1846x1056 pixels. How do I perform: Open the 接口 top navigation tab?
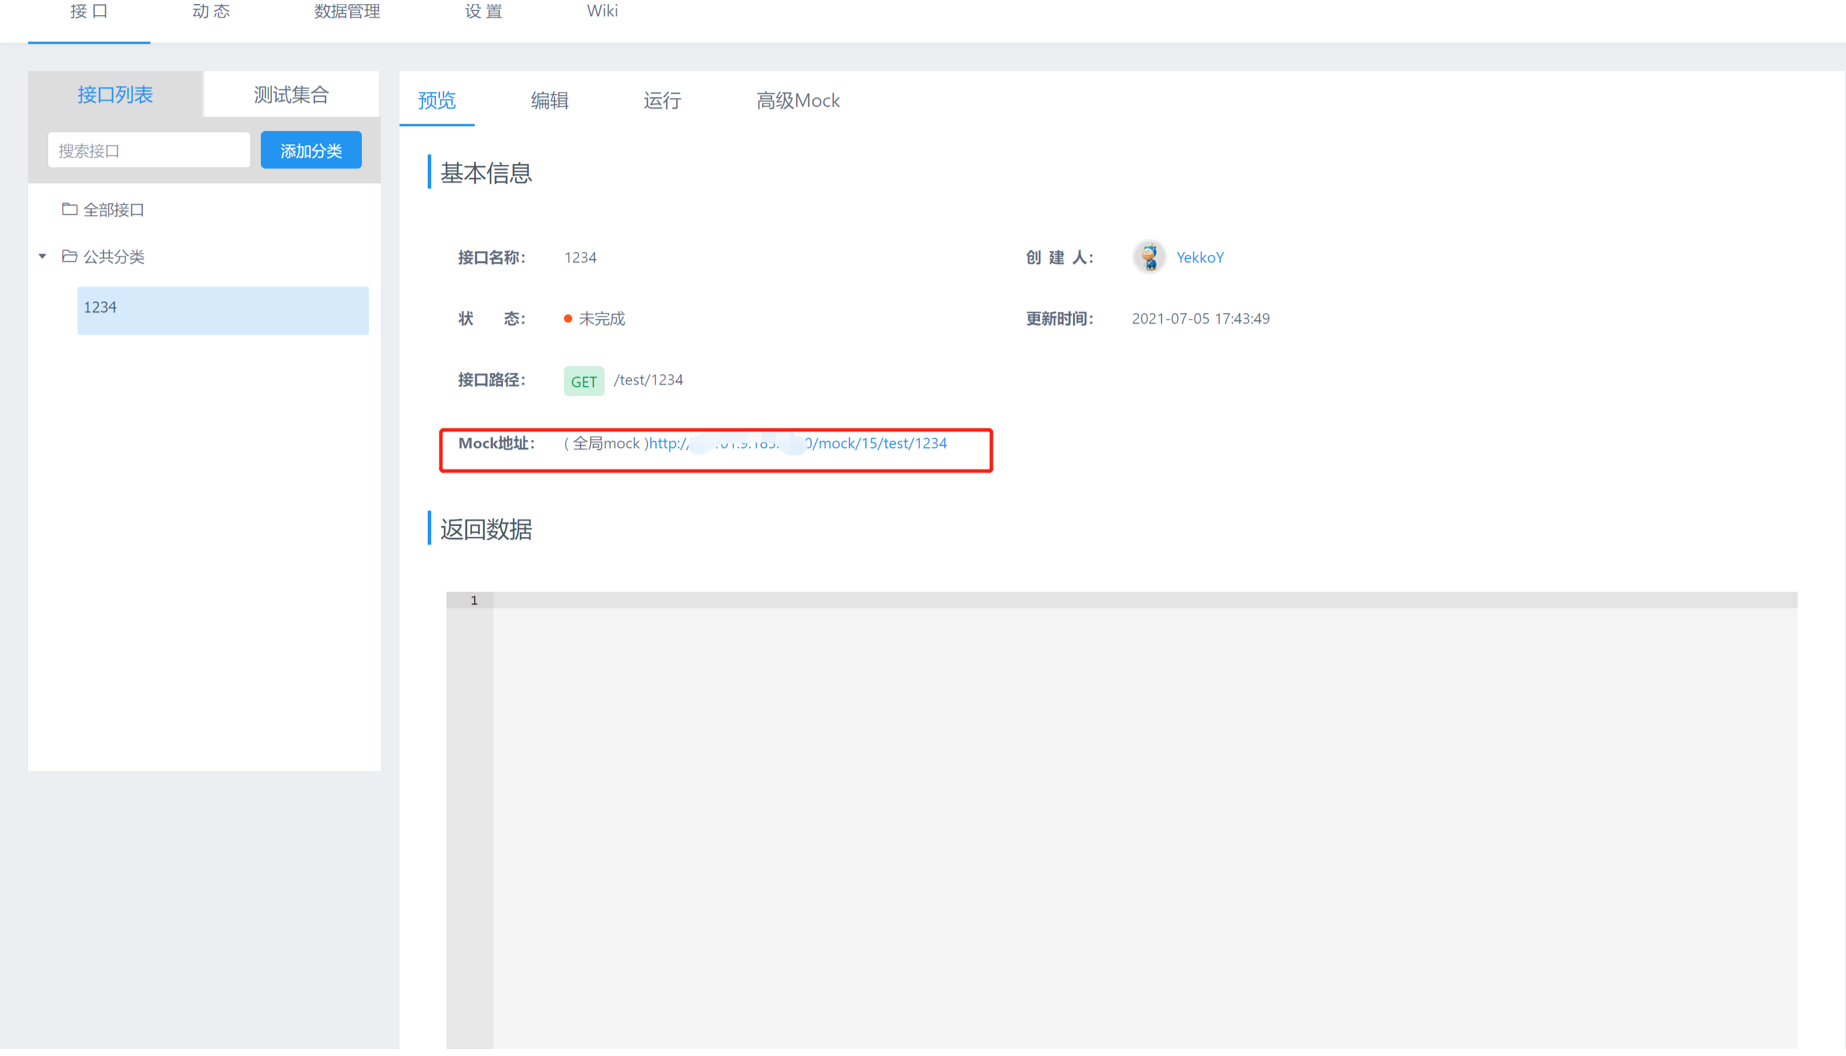tap(89, 12)
